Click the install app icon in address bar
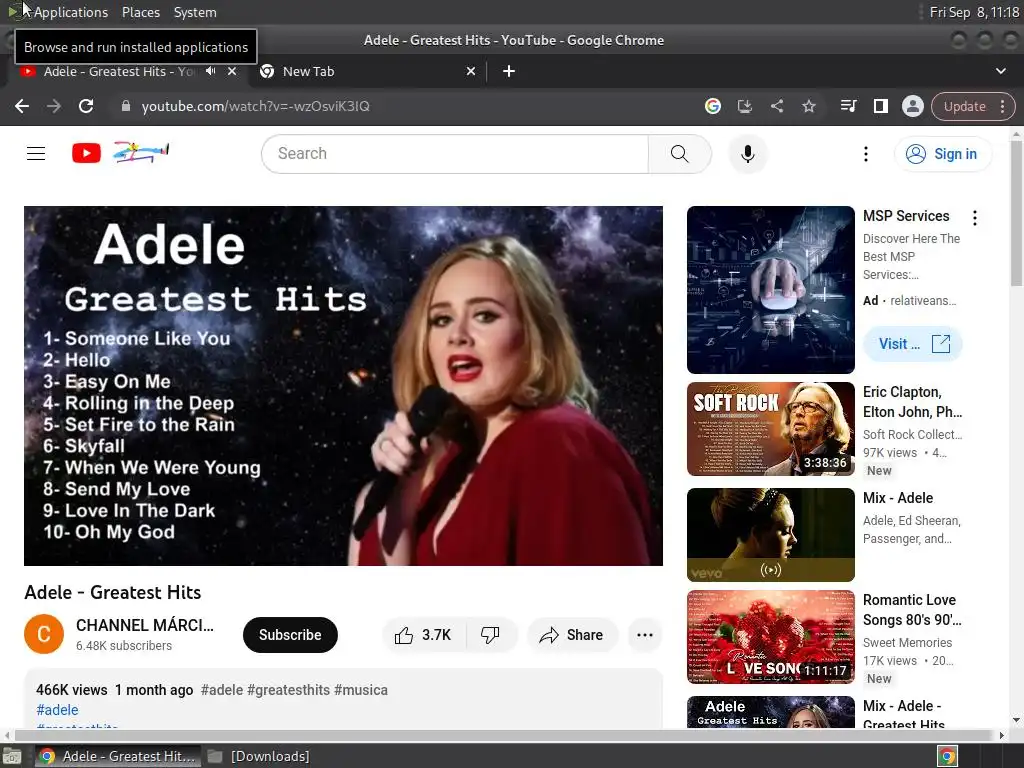 click(744, 106)
